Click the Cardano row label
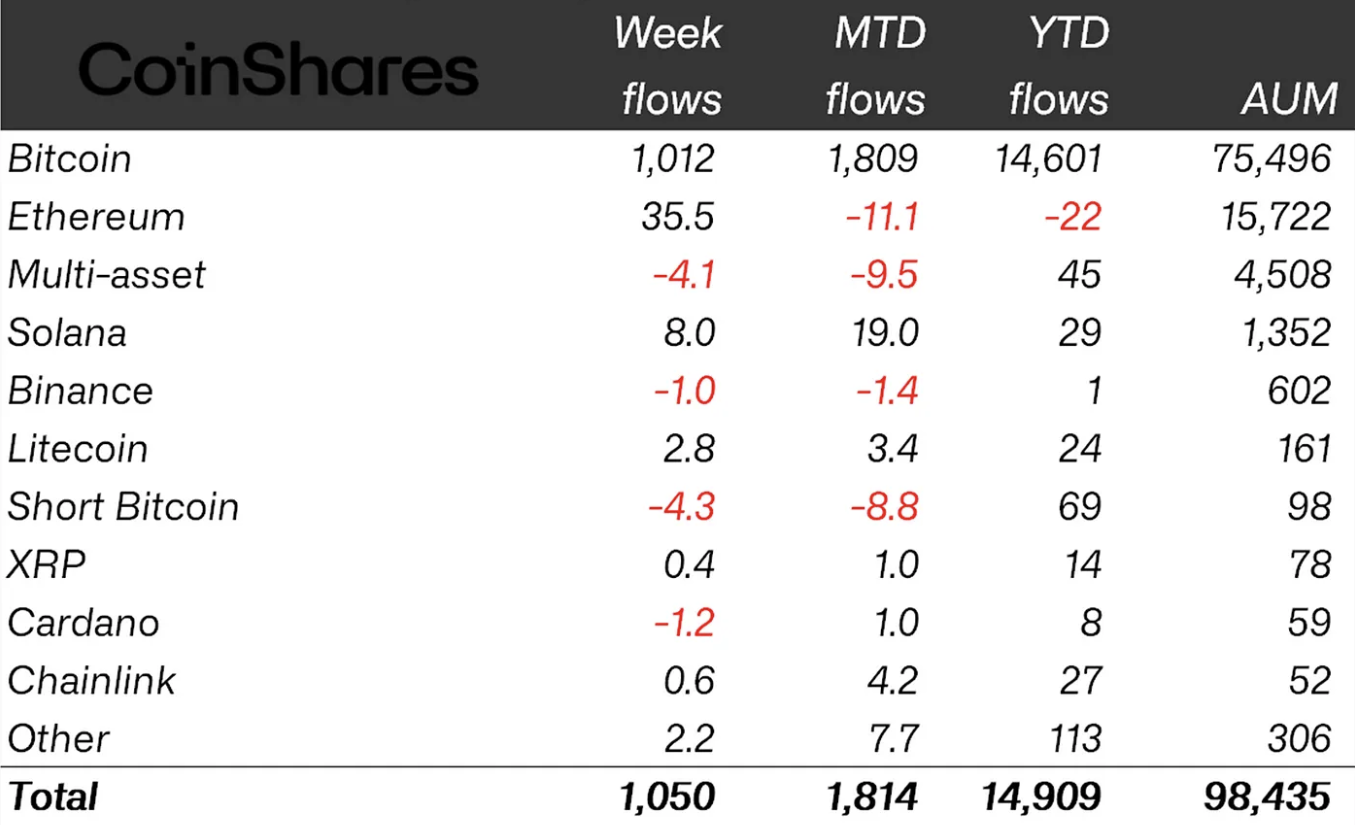Viewport: 1355px width, 825px height. click(83, 623)
